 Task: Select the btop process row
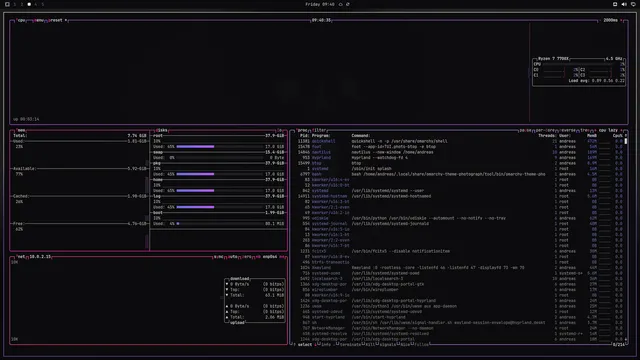coord(459,163)
